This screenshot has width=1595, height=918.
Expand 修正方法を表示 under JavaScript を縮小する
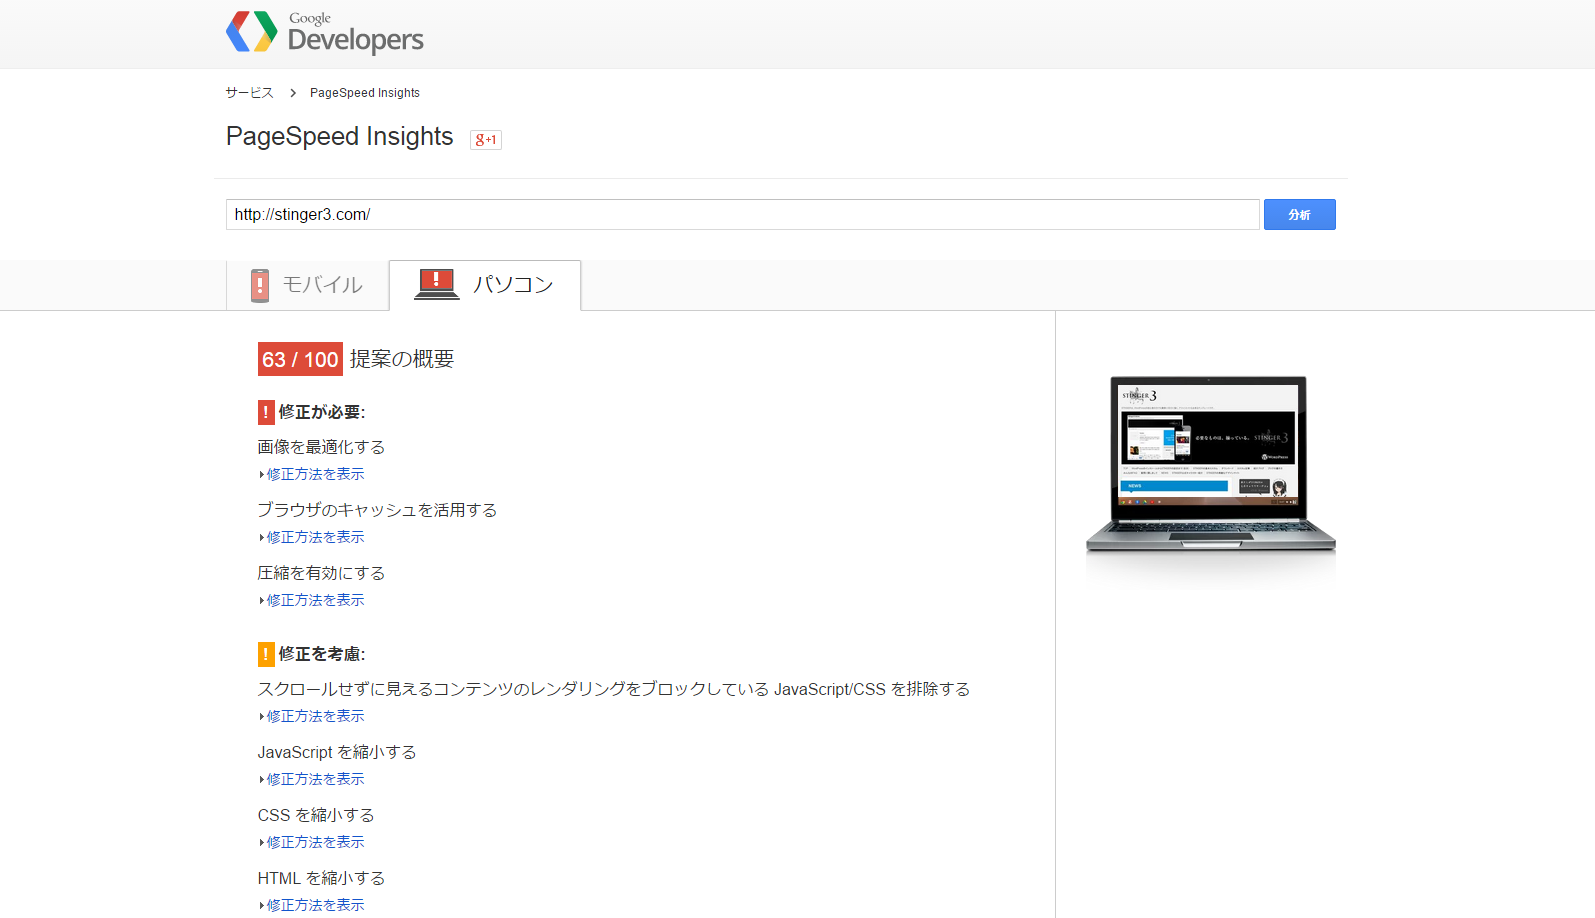tap(315, 779)
